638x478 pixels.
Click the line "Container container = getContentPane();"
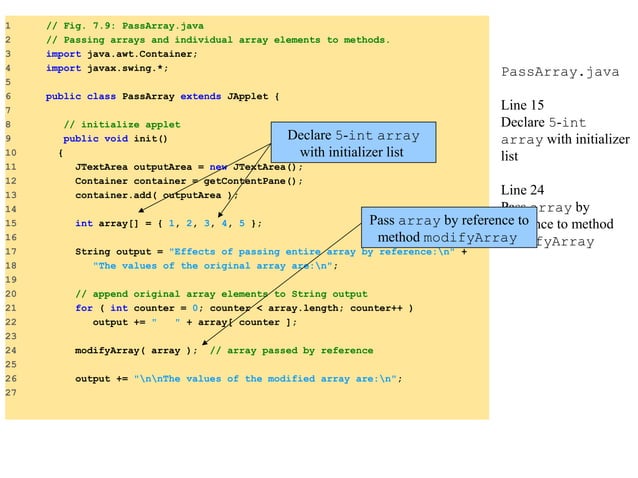[189, 181]
